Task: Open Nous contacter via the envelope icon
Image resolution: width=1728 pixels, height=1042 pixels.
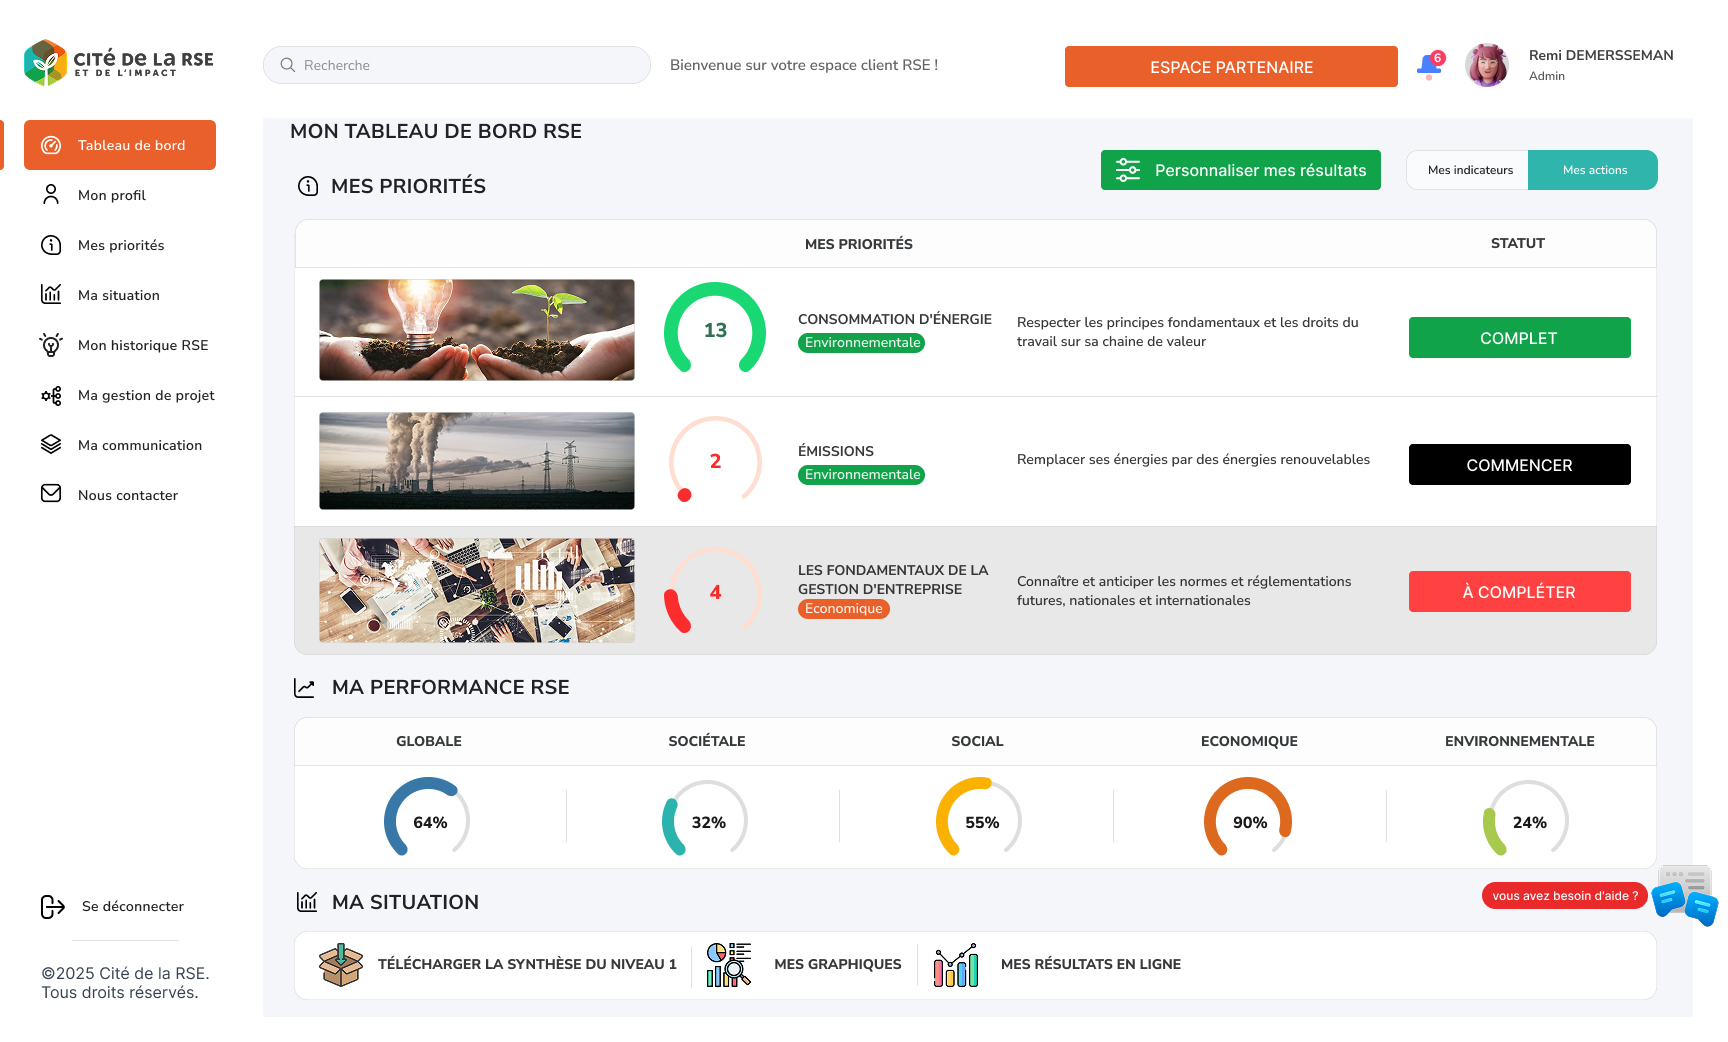Action: click(x=51, y=494)
